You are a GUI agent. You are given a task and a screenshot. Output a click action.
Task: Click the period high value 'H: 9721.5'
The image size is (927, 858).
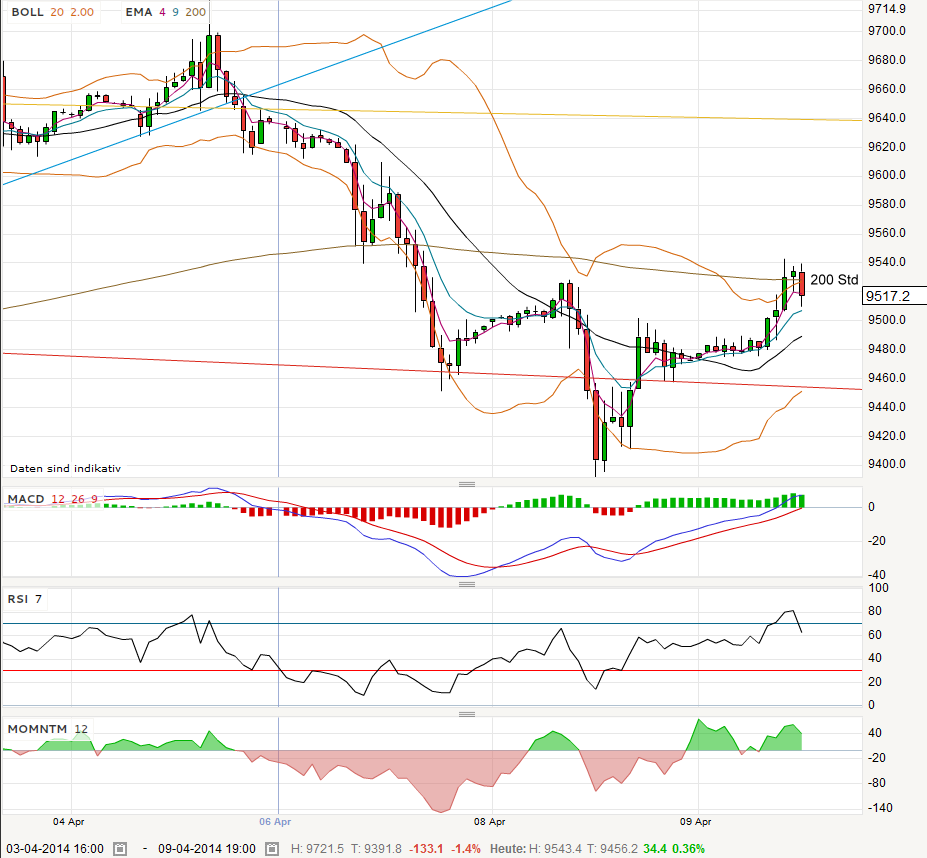[x=317, y=849]
